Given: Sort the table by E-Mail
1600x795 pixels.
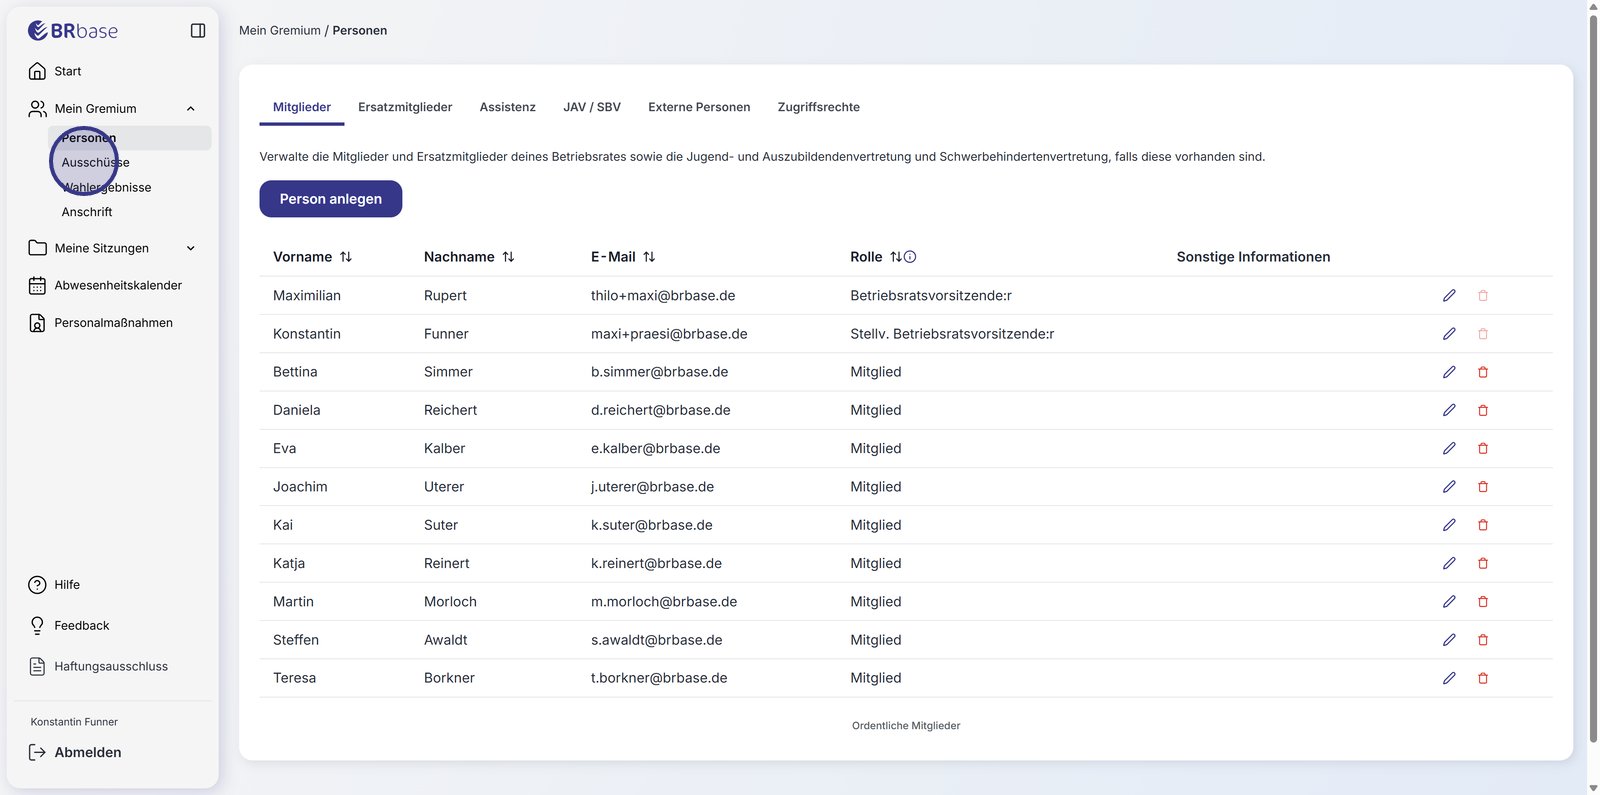Looking at the screenshot, I should [x=649, y=257].
